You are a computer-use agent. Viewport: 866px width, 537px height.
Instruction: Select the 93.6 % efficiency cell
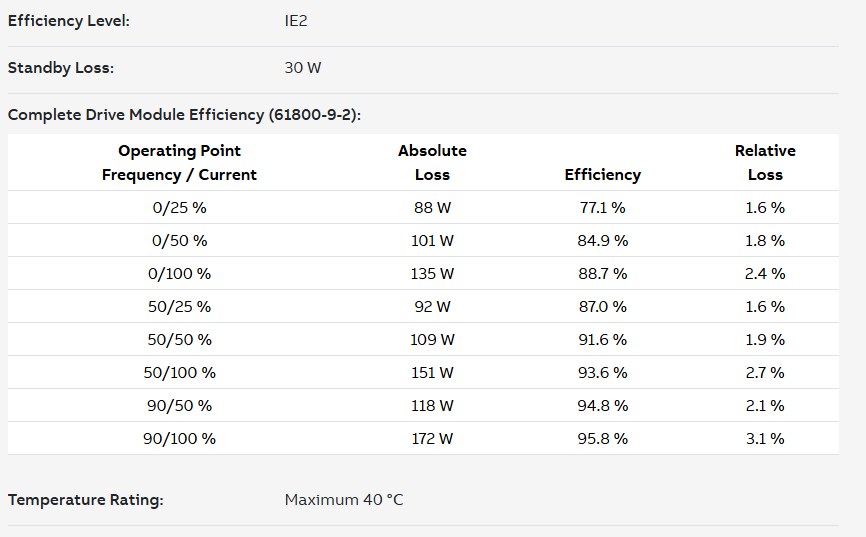(602, 372)
